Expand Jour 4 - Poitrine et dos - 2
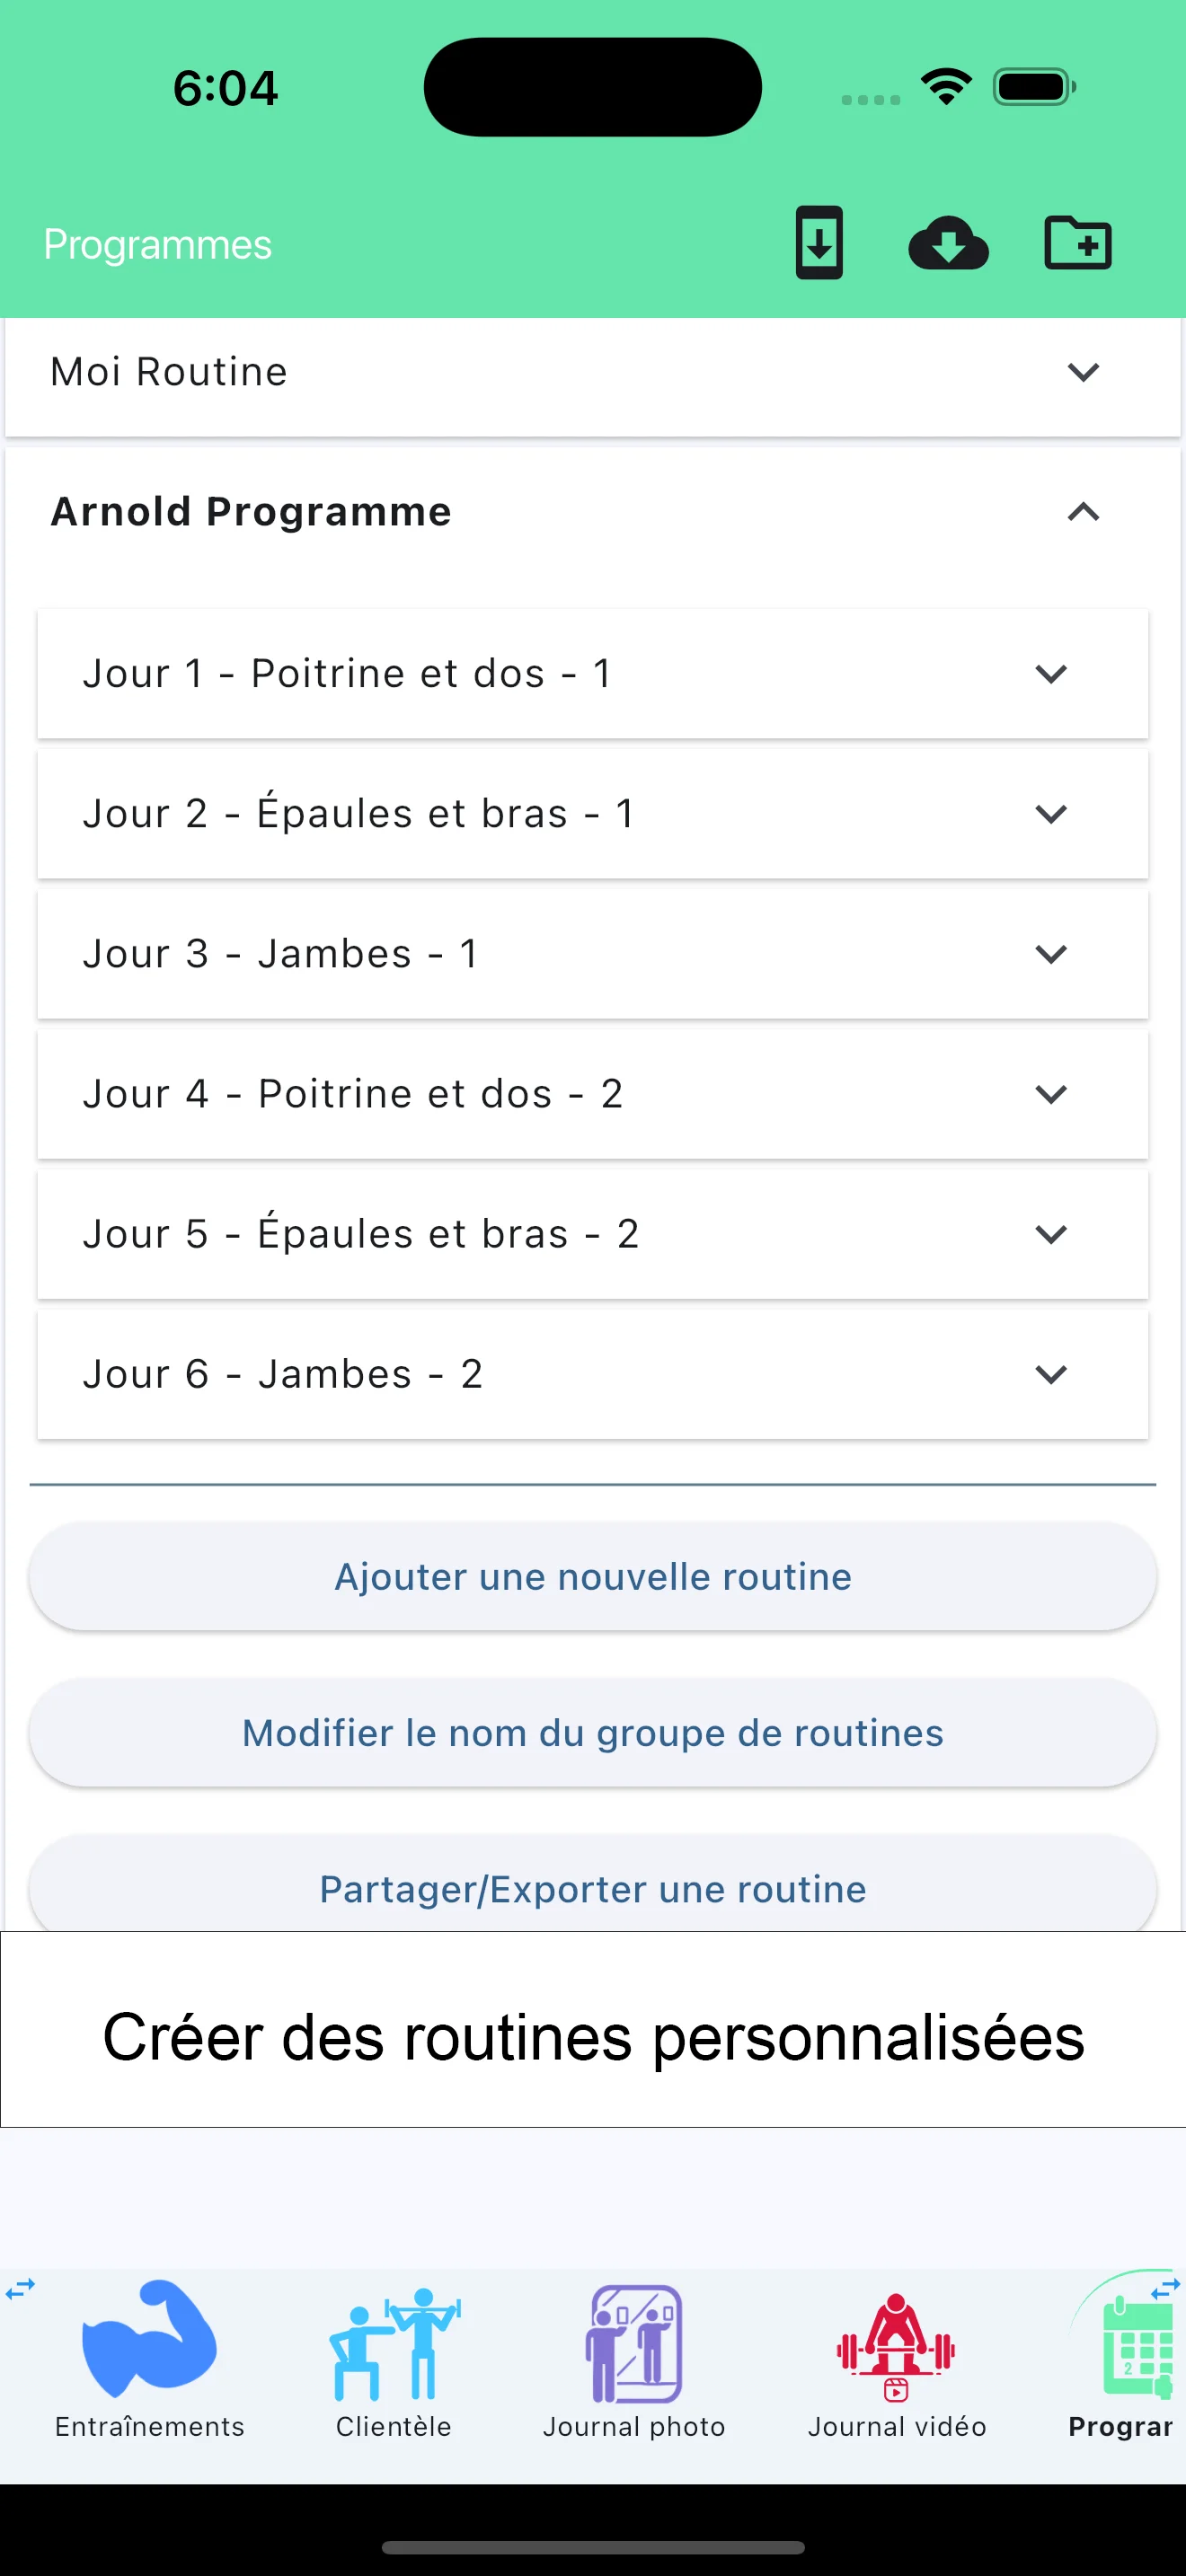 coord(1051,1094)
